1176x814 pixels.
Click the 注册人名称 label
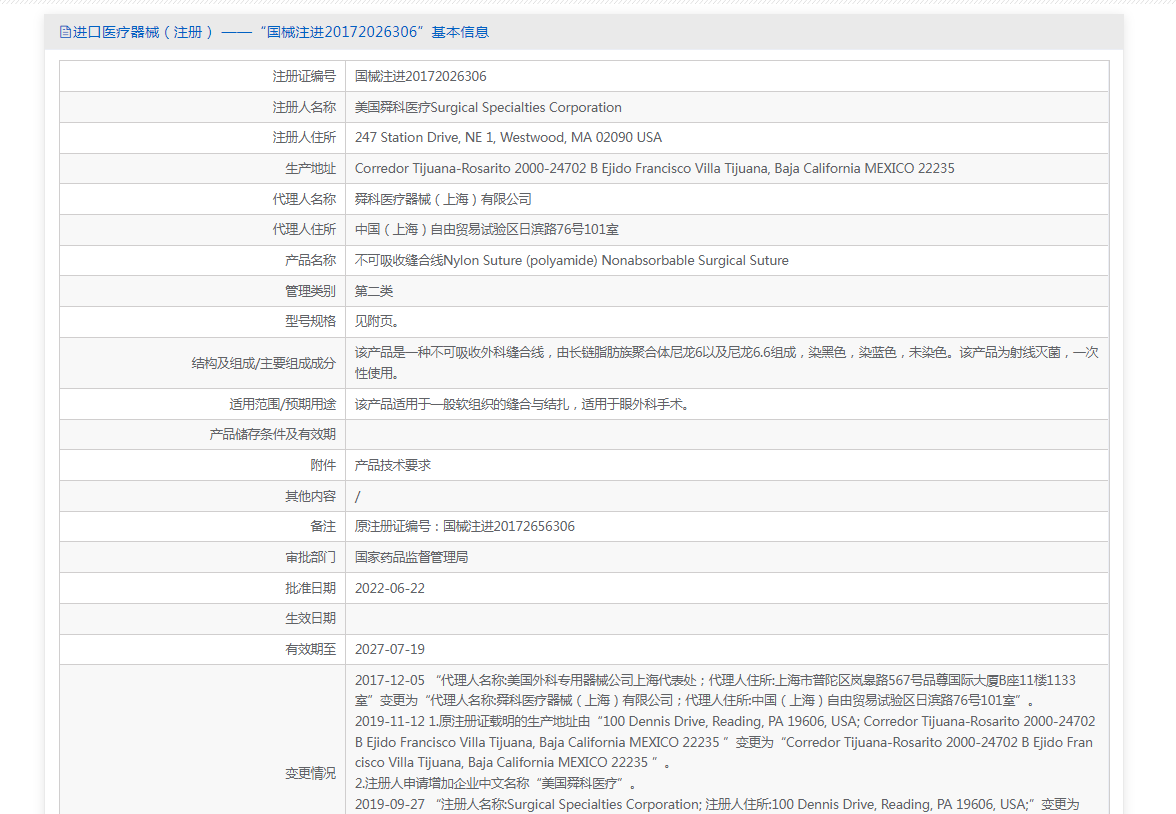click(304, 107)
